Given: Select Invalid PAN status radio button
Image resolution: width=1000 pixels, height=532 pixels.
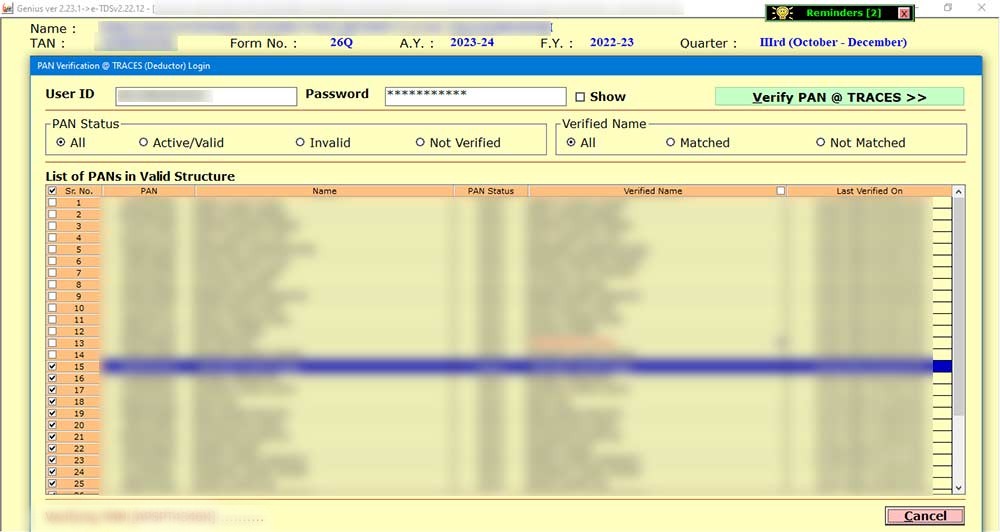Looking at the screenshot, I should pyautogui.click(x=300, y=143).
